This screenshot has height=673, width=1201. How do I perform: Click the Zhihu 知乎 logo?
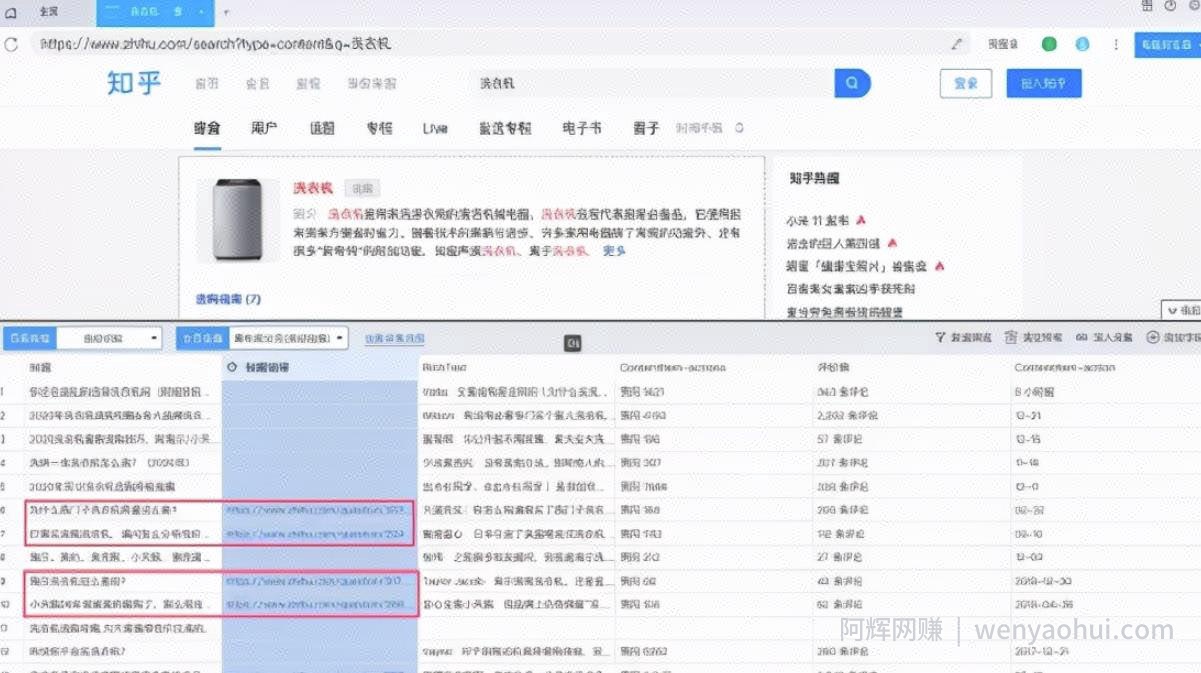click(134, 82)
